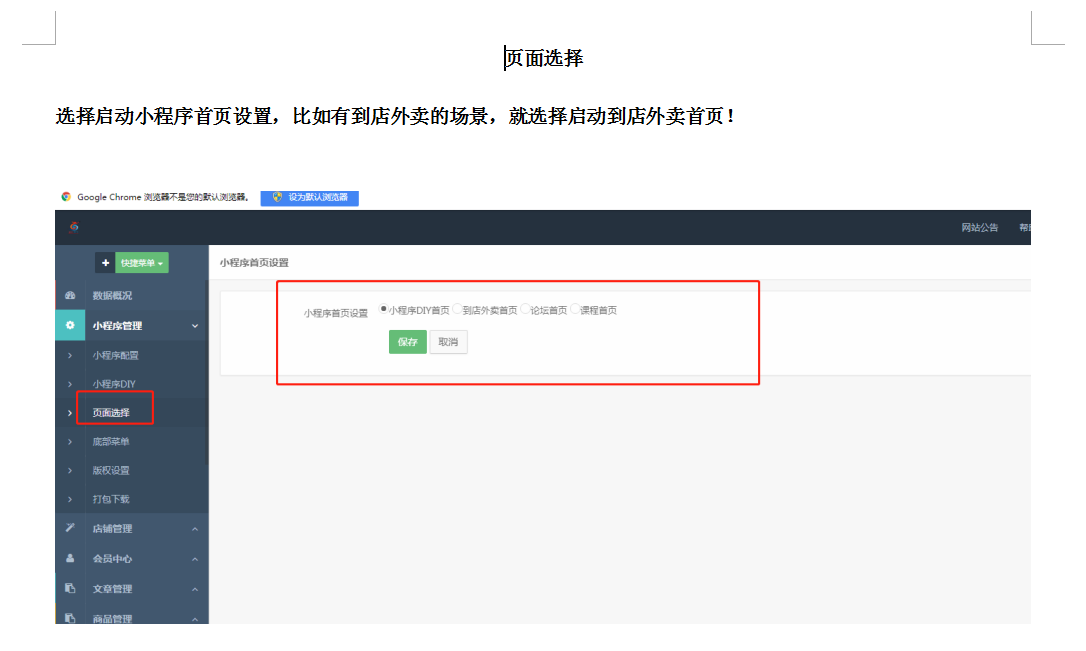Expand the 会员中心 section chevron
1086x651 pixels.
[x=195, y=559]
